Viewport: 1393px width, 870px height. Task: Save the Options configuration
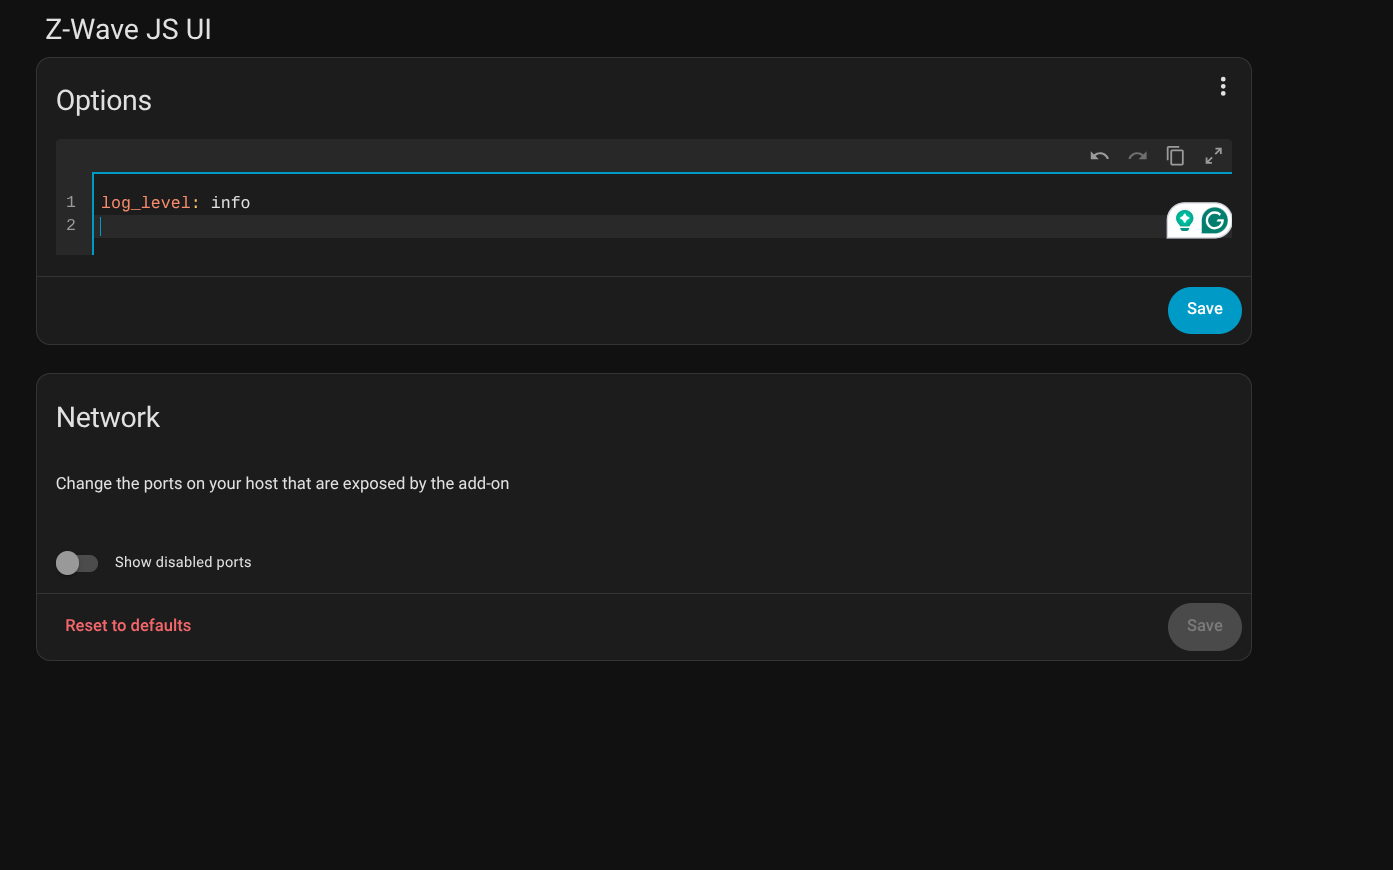1204,310
